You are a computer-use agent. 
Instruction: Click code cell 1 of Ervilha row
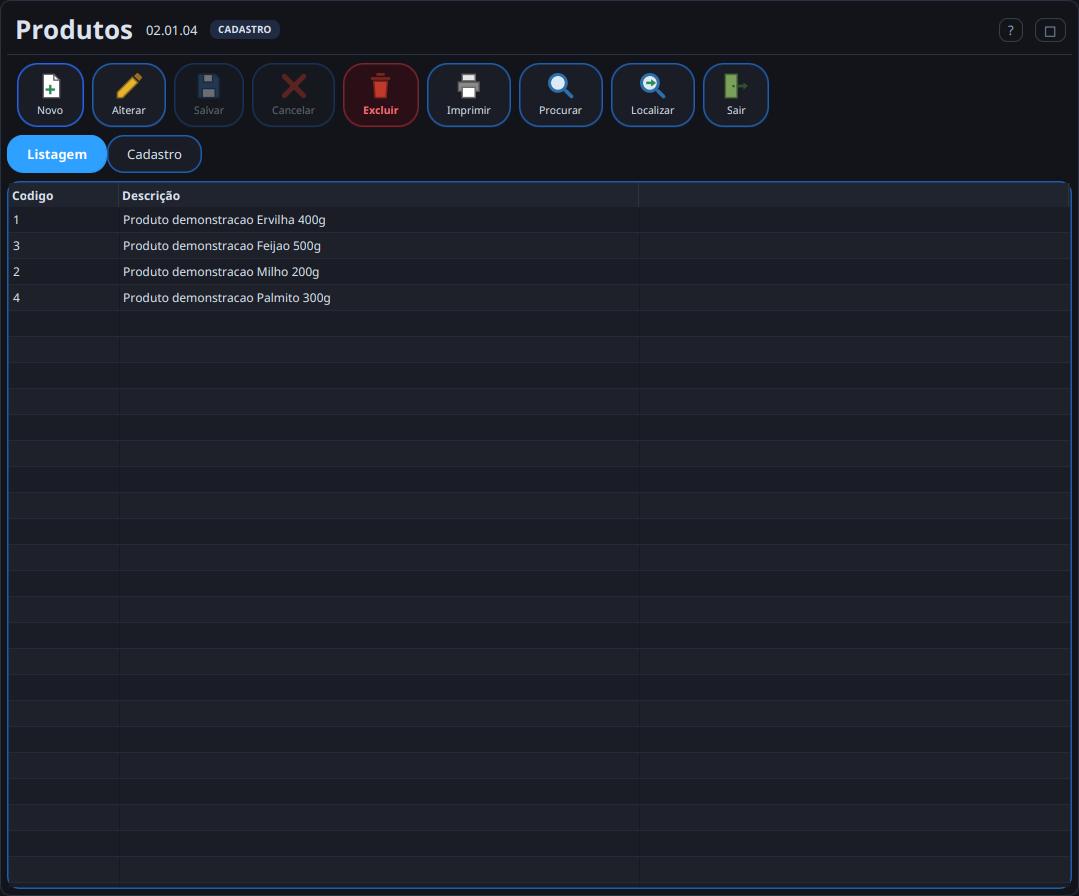[x=63, y=220]
